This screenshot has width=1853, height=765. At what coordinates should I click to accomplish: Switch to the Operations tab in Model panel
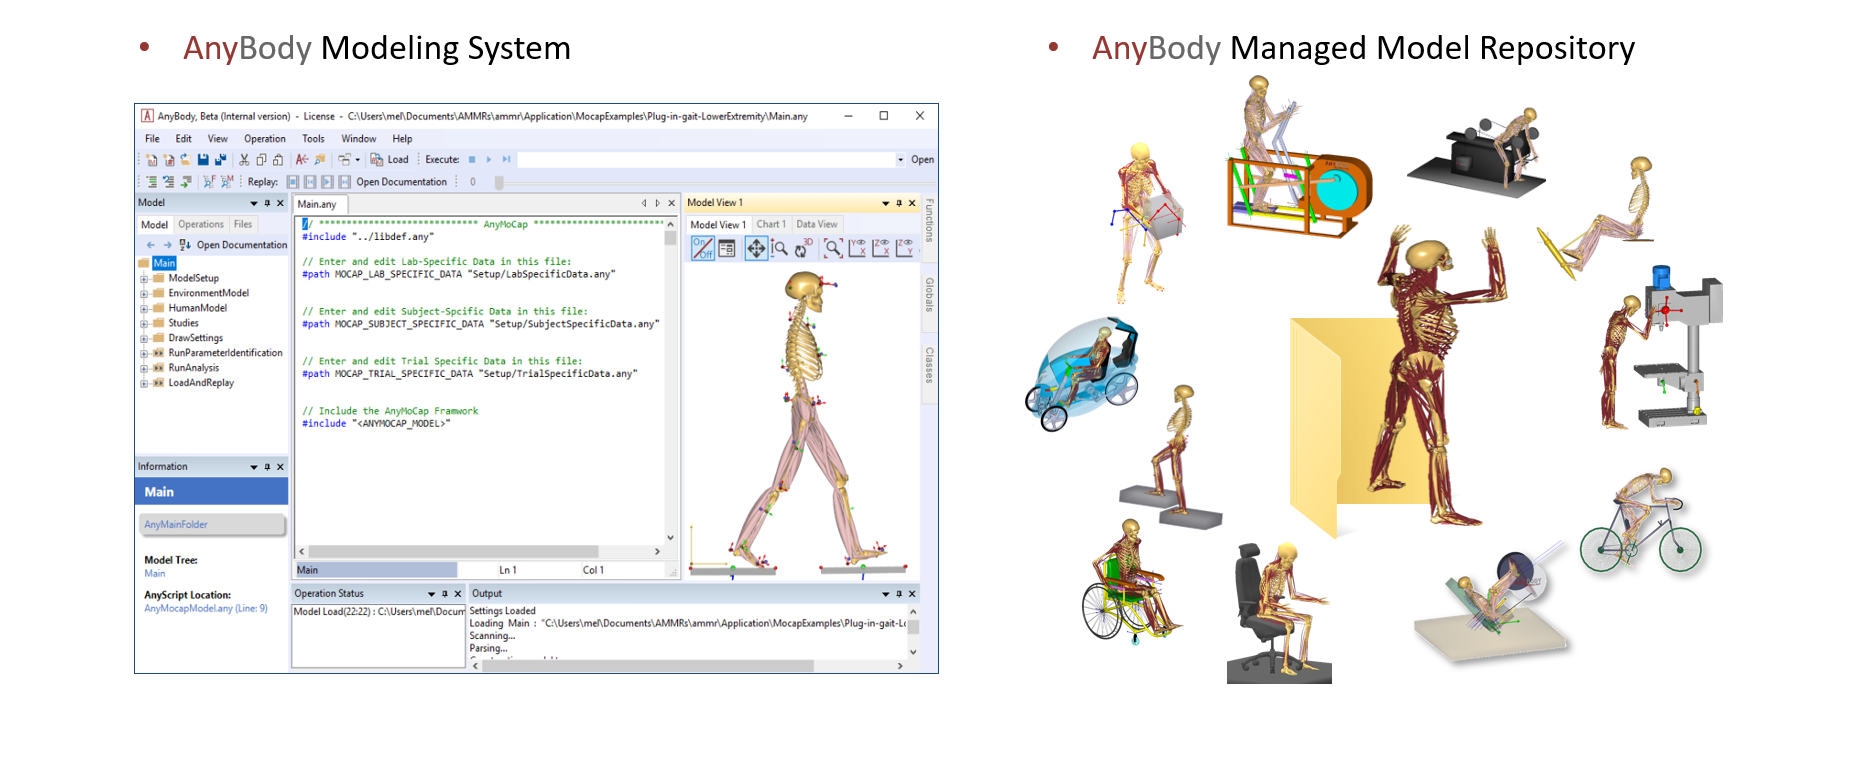[201, 225]
